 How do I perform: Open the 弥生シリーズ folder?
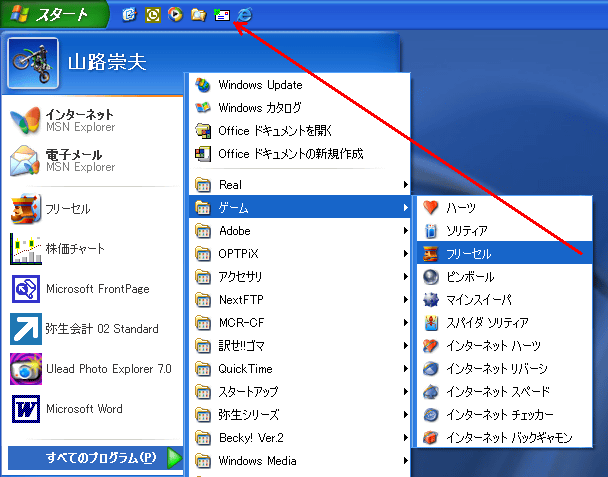click(x=299, y=415)
